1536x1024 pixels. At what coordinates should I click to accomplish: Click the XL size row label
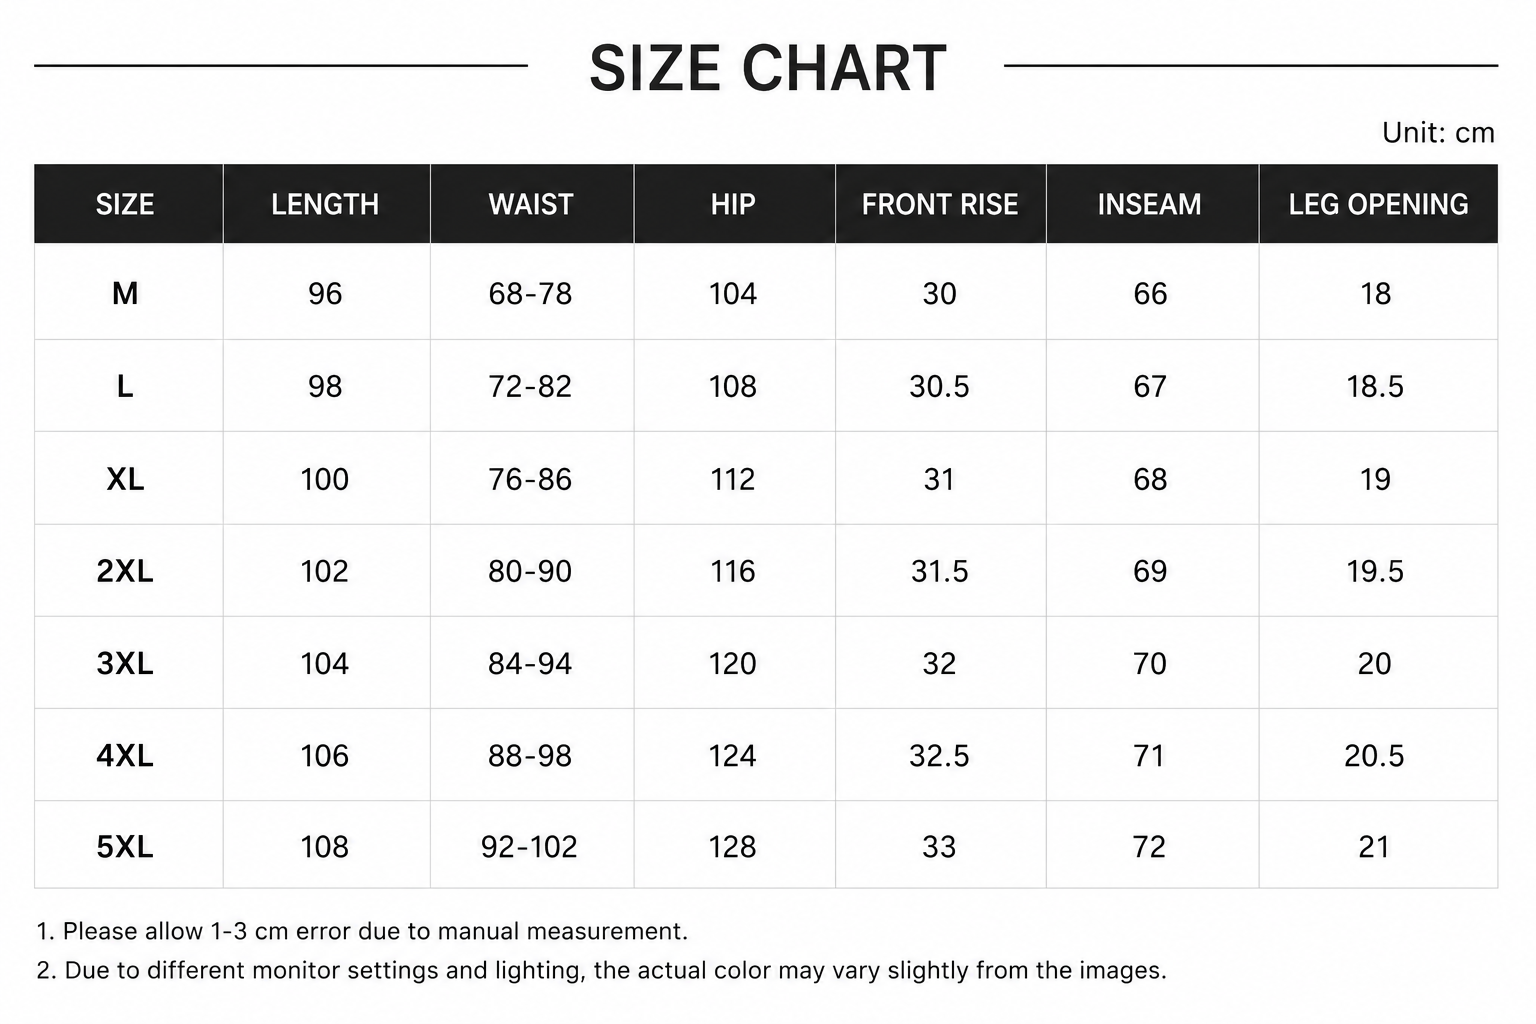pyautogui.click(x=125, y=479)
